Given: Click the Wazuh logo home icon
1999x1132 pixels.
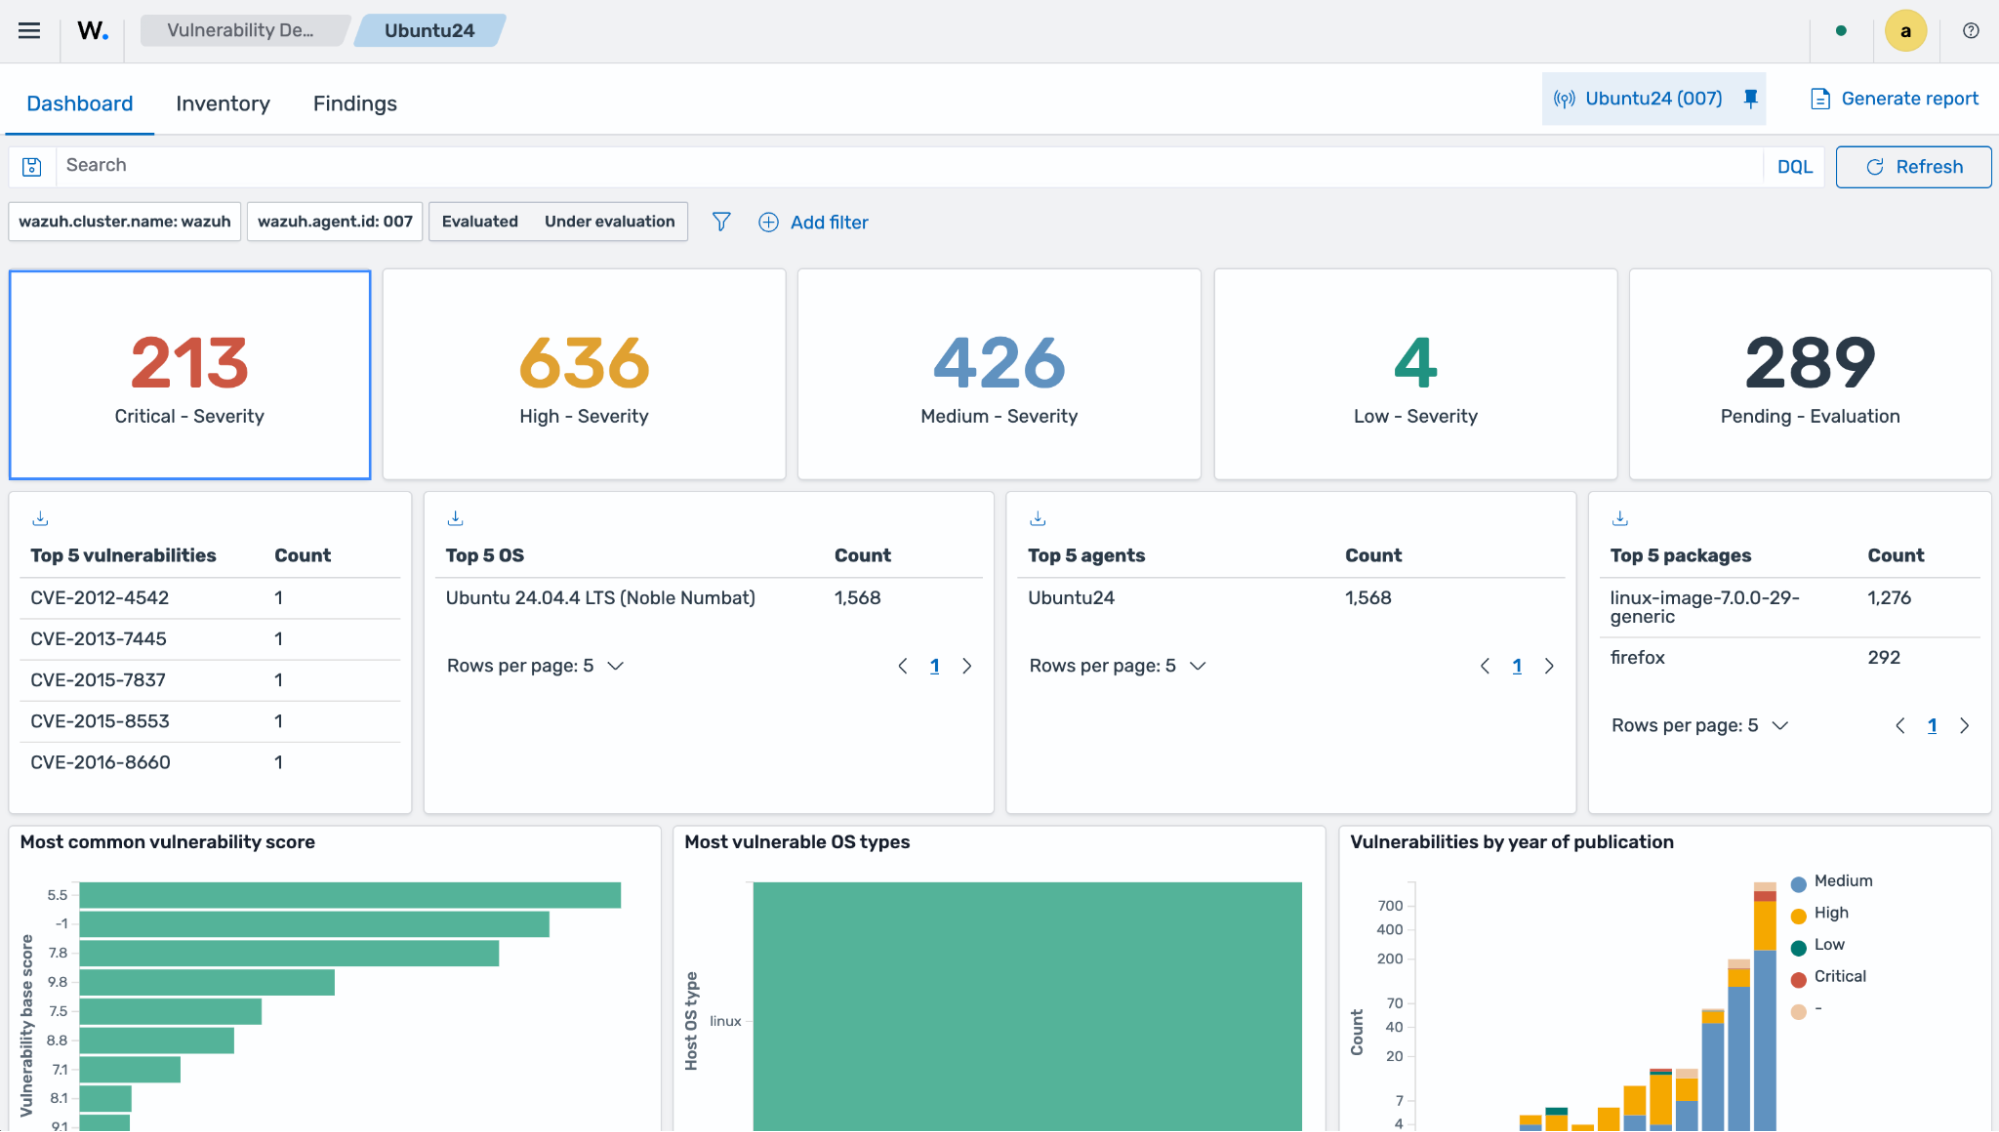Looking at the screenshot, I should click(93, 30).
